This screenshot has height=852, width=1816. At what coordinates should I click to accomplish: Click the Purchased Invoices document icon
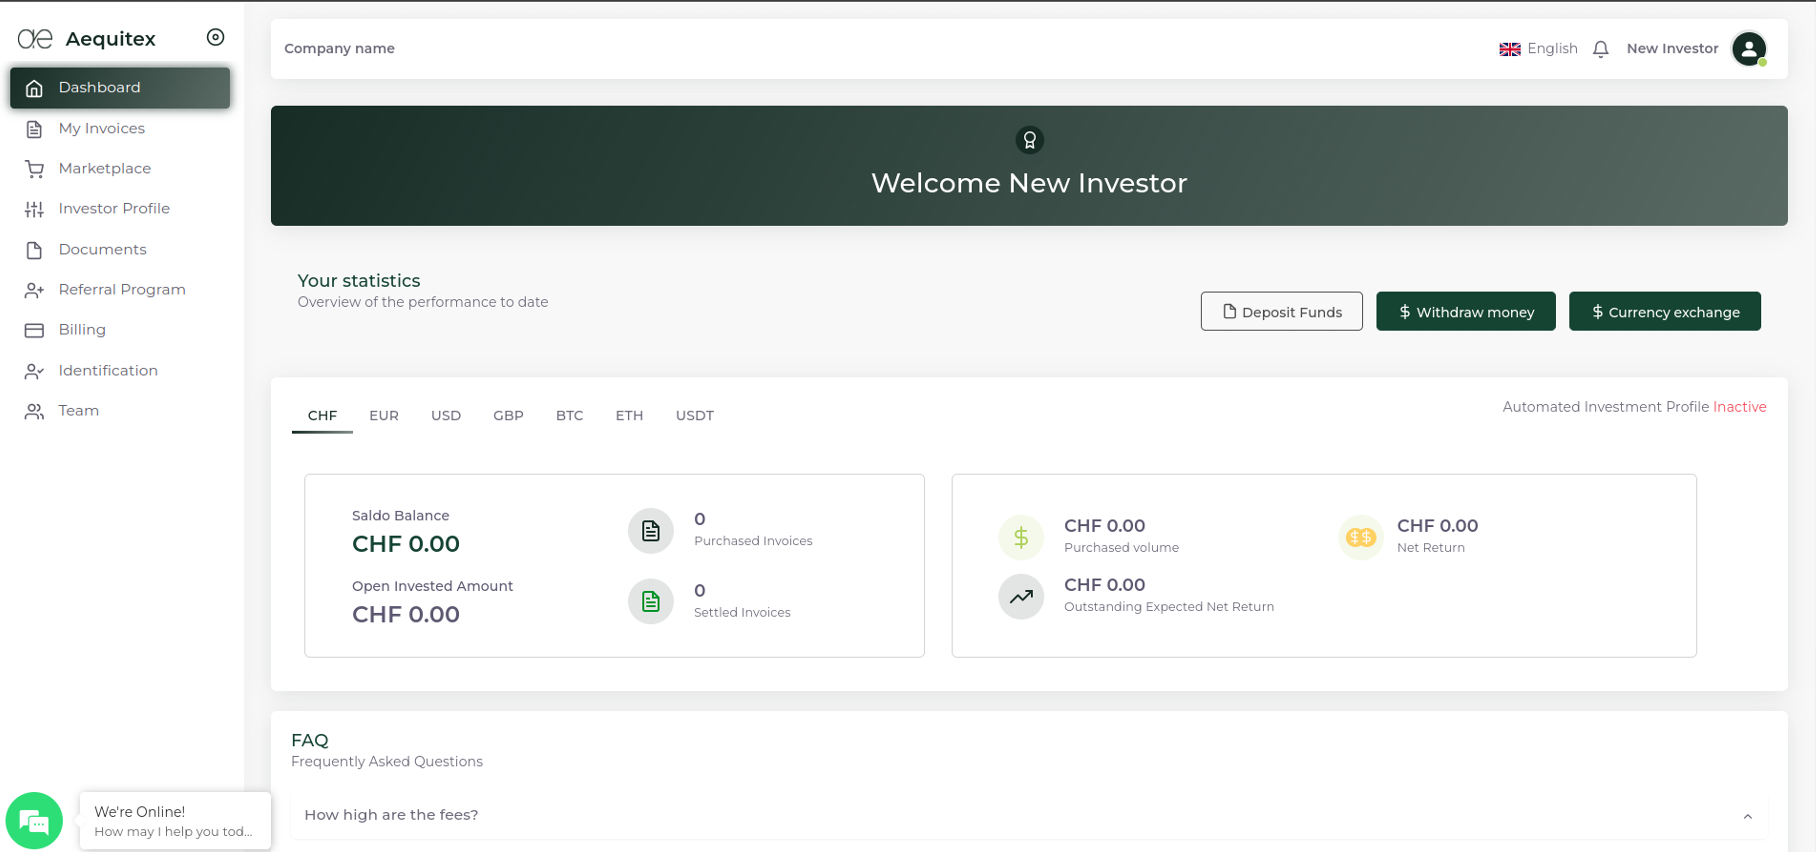pos(651,531)
